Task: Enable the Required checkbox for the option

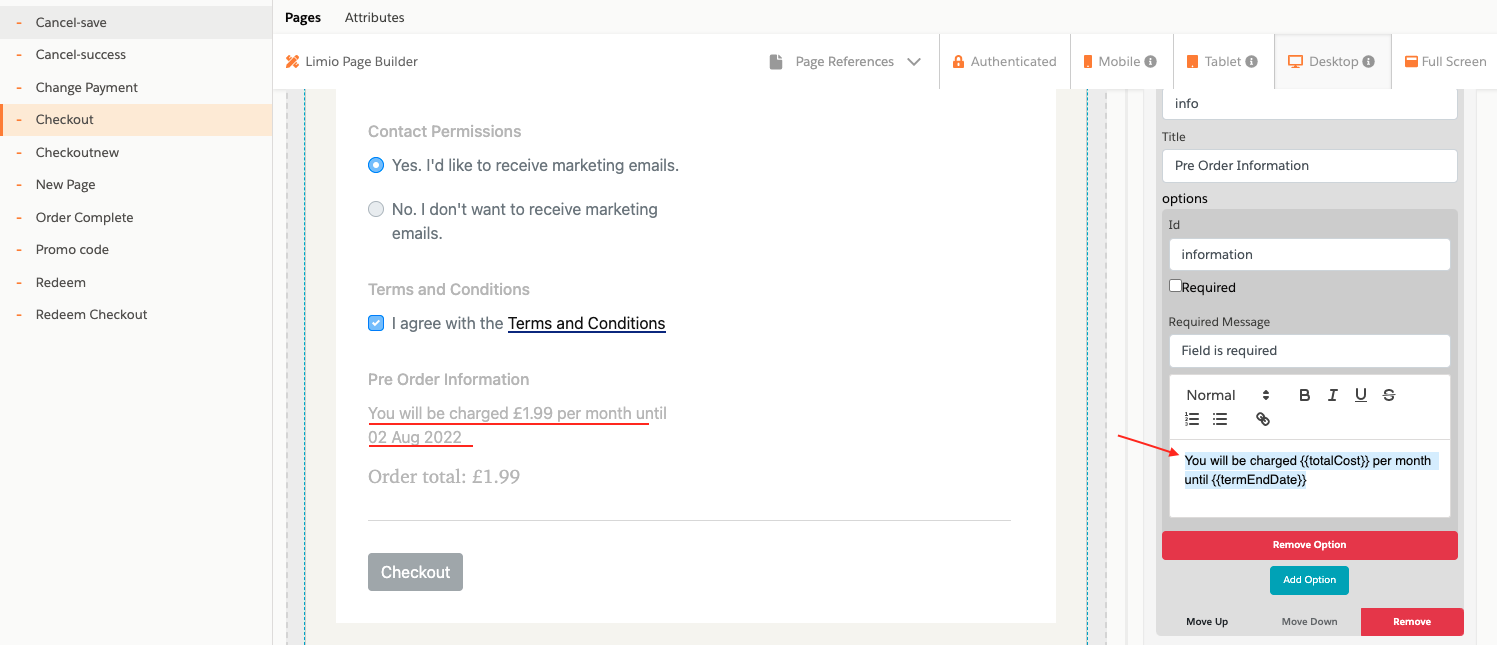Action: coord(1175,286)
